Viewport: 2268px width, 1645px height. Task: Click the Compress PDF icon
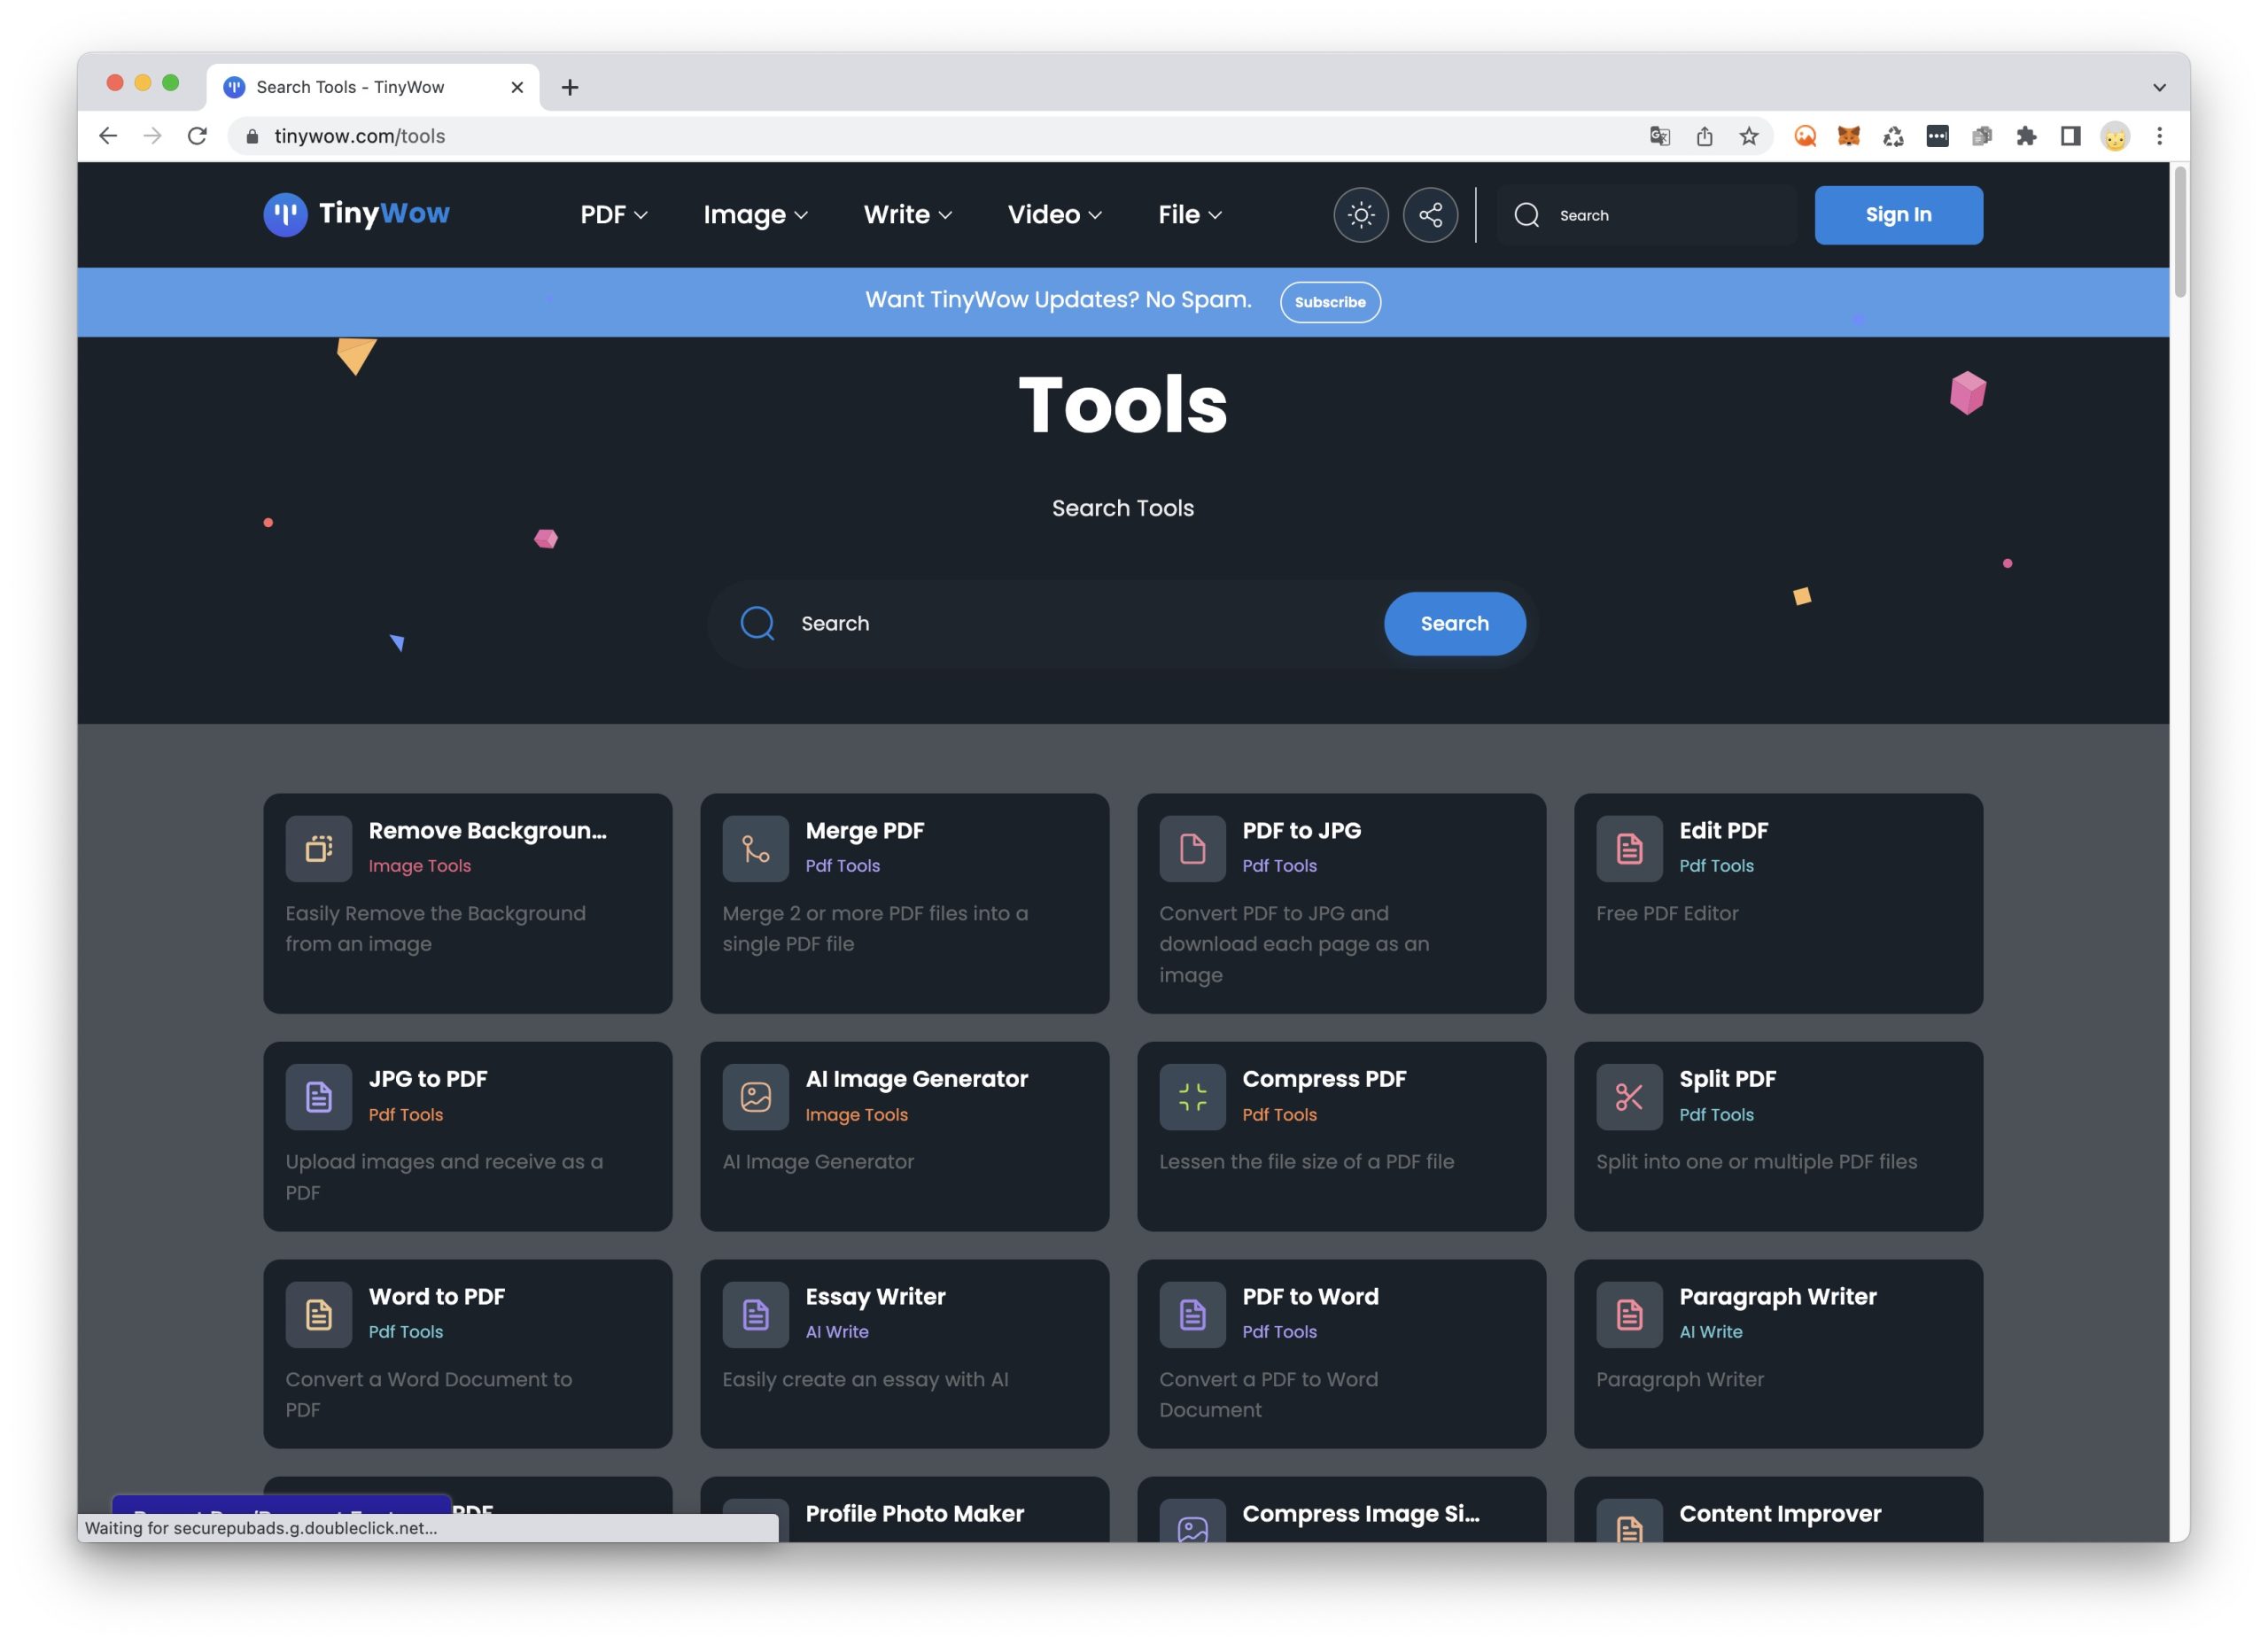pos(1192,1097)
